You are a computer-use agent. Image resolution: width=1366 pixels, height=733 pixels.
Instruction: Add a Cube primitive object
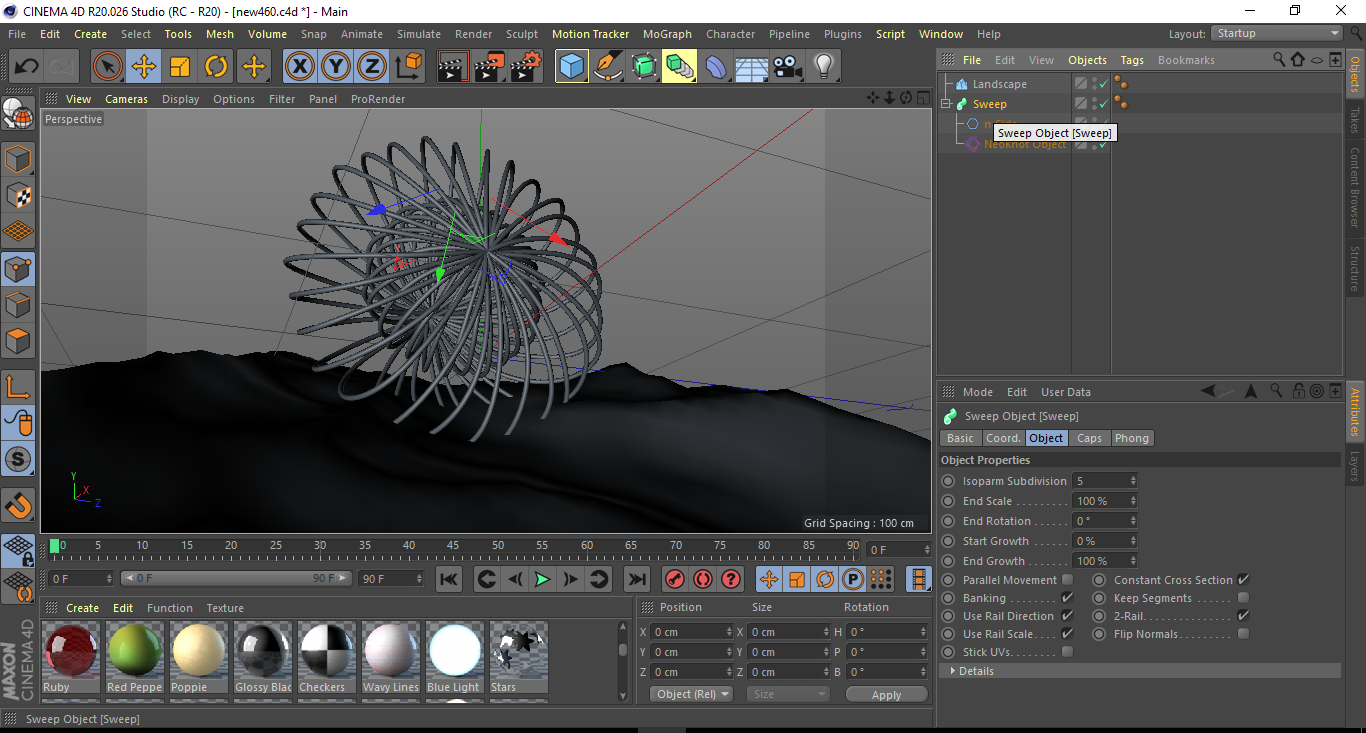coord(571,67)
